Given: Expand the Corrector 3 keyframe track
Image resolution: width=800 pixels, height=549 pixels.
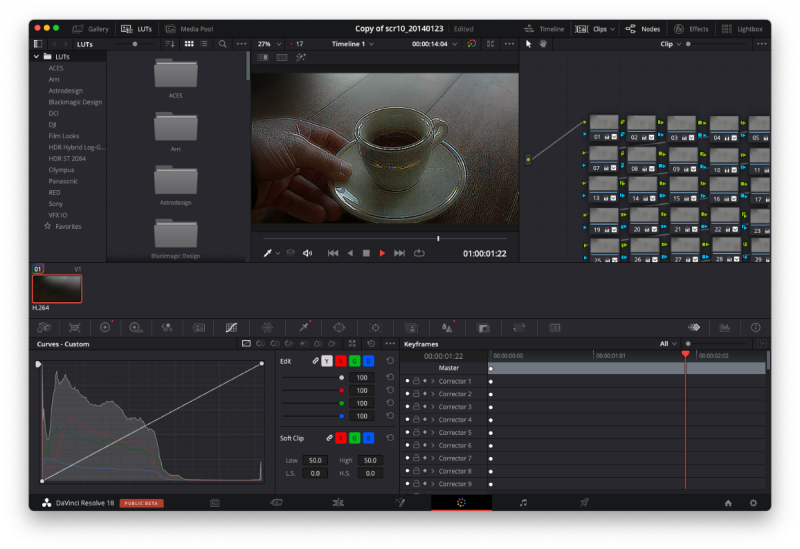Looking at the screenshot, I should click(433, 407).
